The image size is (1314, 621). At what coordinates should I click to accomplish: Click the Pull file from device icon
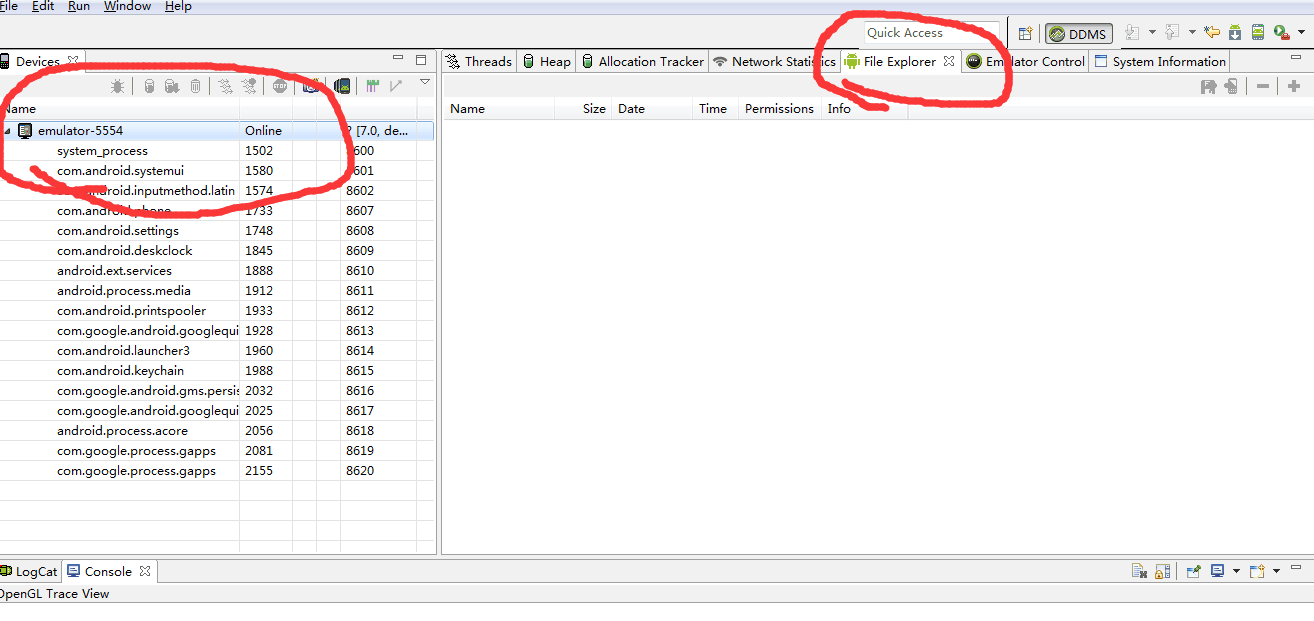point(1209,87)
